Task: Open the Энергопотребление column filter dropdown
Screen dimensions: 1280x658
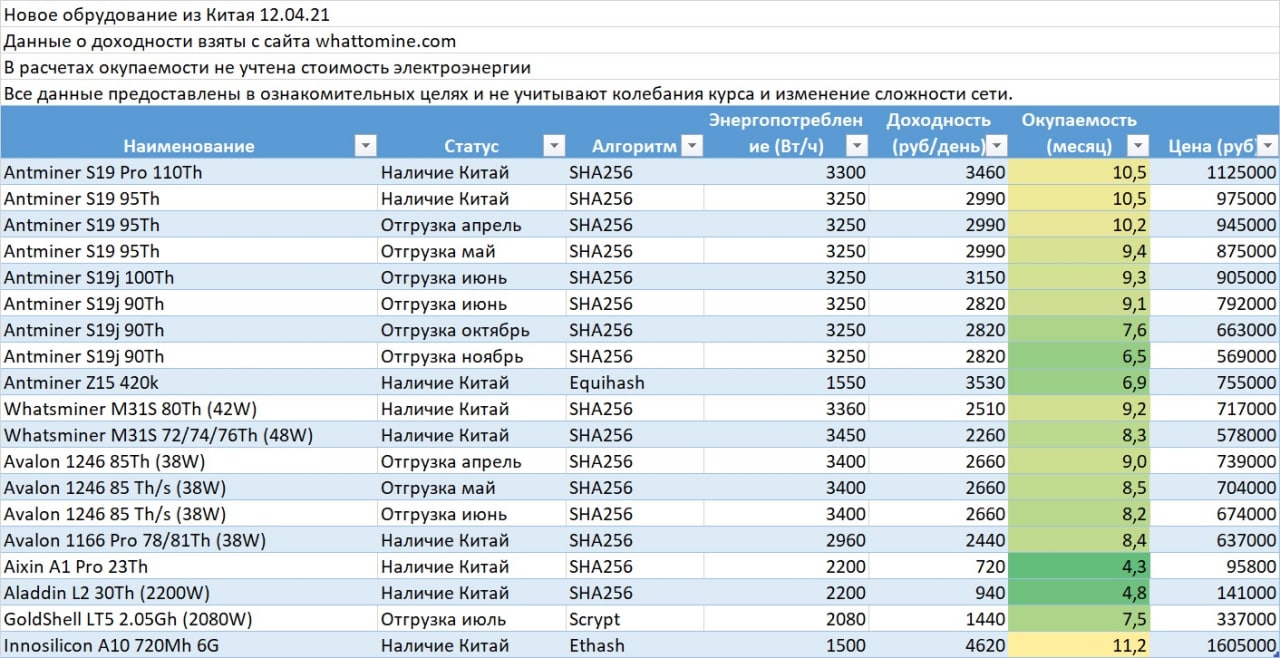Action: pyautogui.click(x=857, y=146)
